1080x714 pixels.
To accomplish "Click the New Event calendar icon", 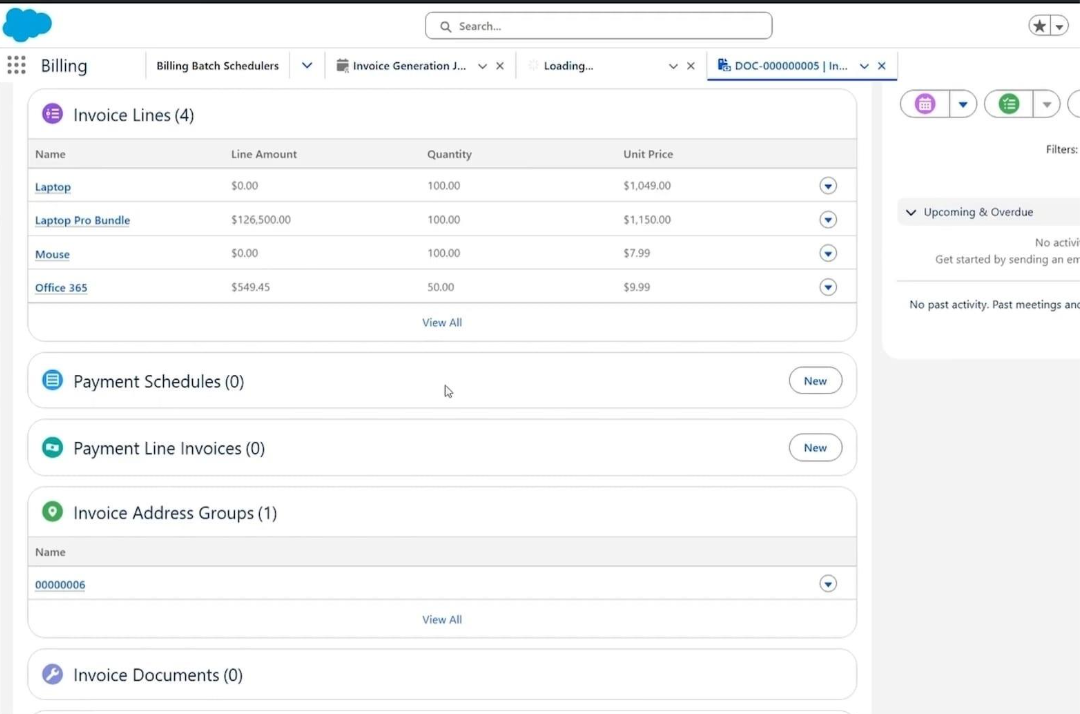I will 925,104.
